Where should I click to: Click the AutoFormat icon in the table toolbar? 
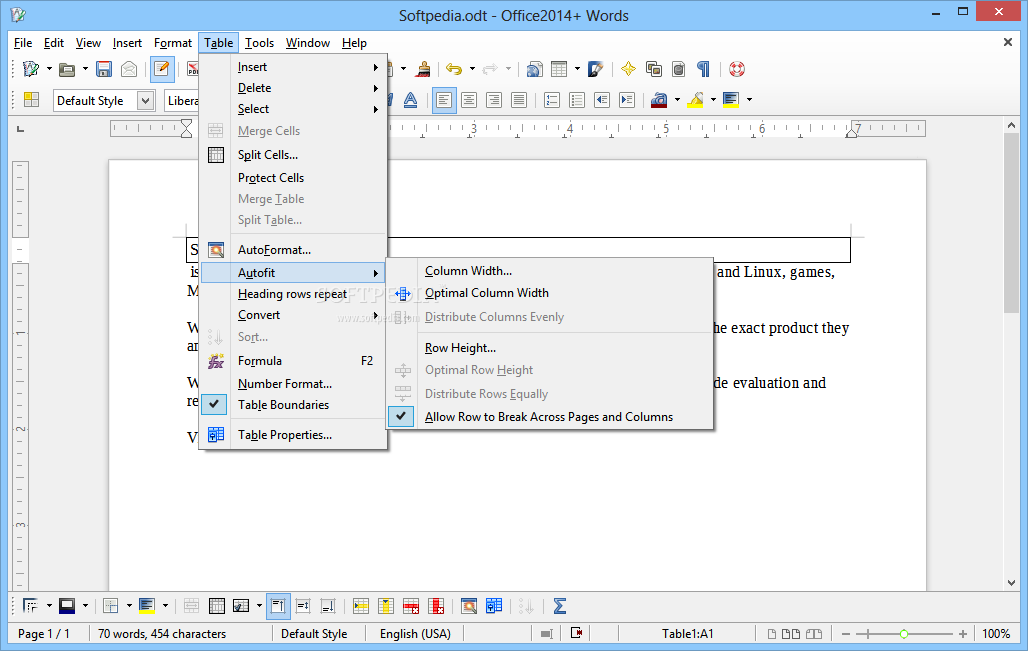469,606
